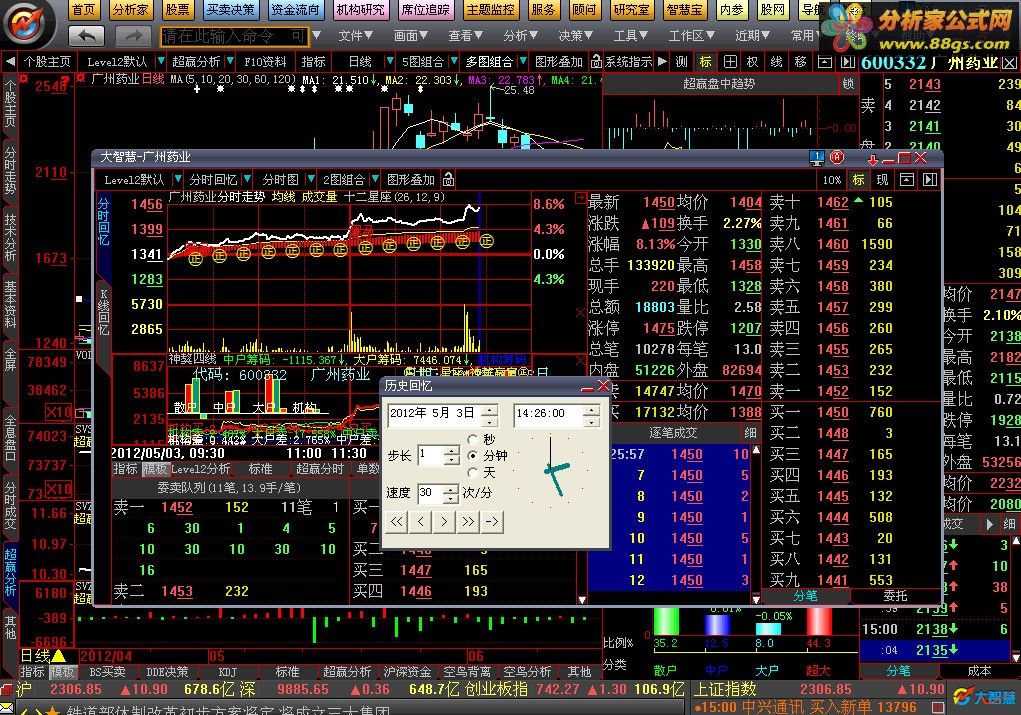
Task: Click the F10资料 button
Action: pos(265,62)
